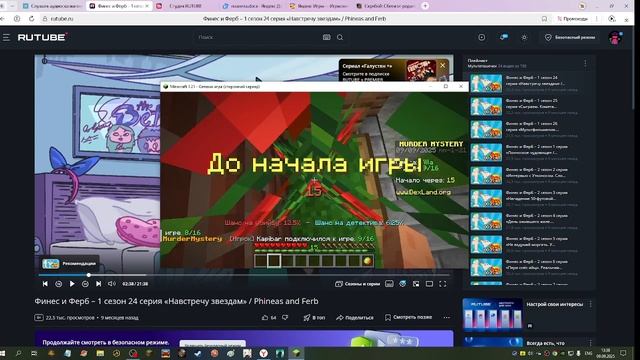The height and width of the screenshot is (360, 640).
Task: Open more options under video title
Action: (x=447, y=317)
